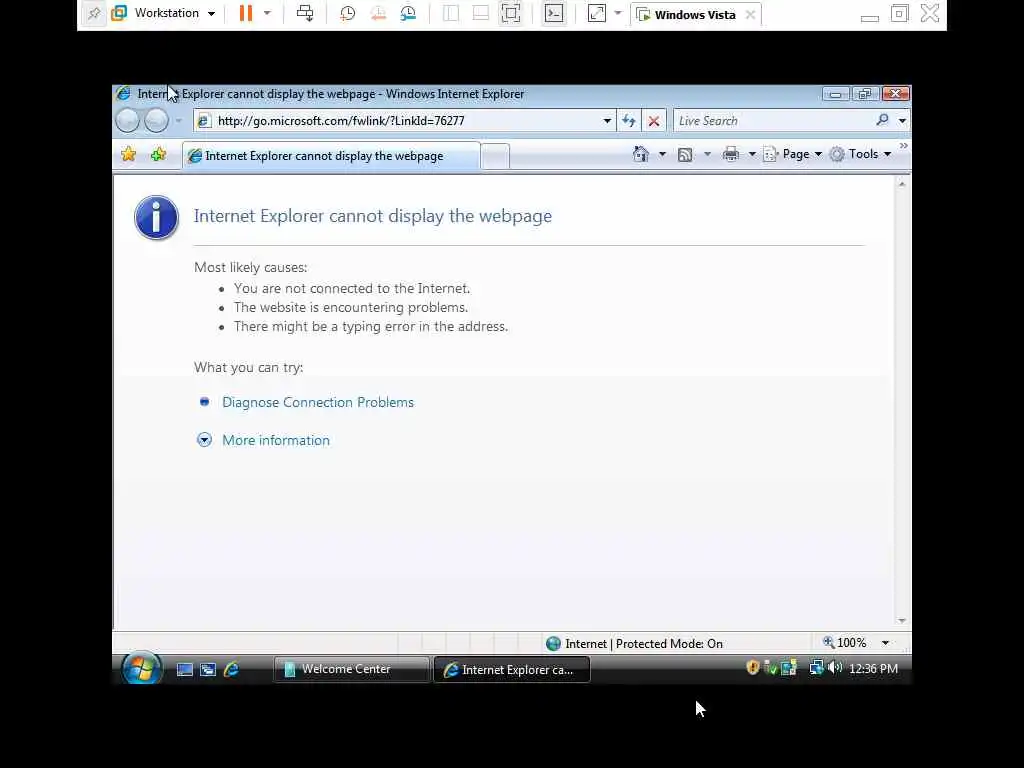1024x768 pixels.
Task: Open the Favorites Center star
Action: (129, 154)
